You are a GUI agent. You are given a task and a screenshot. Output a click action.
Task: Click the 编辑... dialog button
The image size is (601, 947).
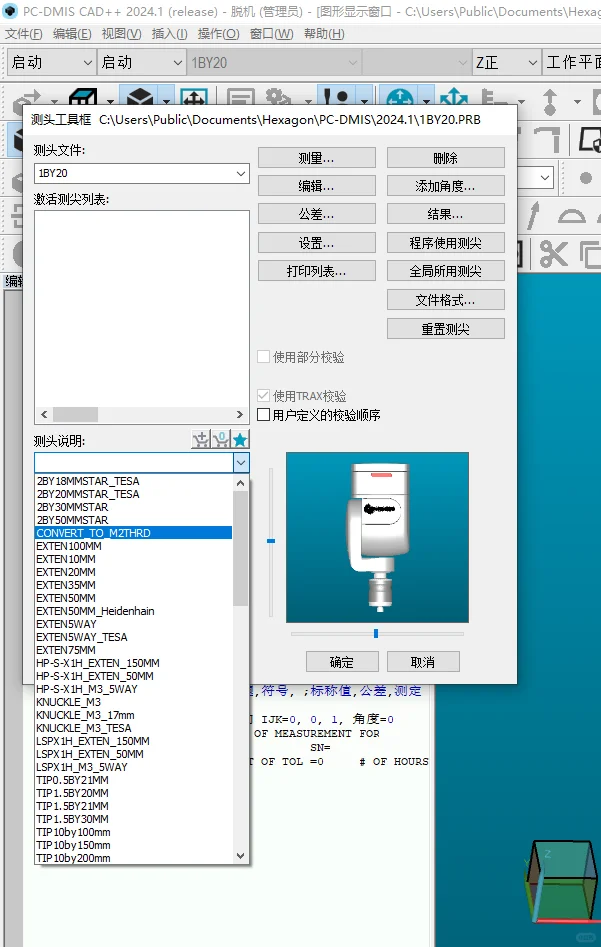[317, 186]
